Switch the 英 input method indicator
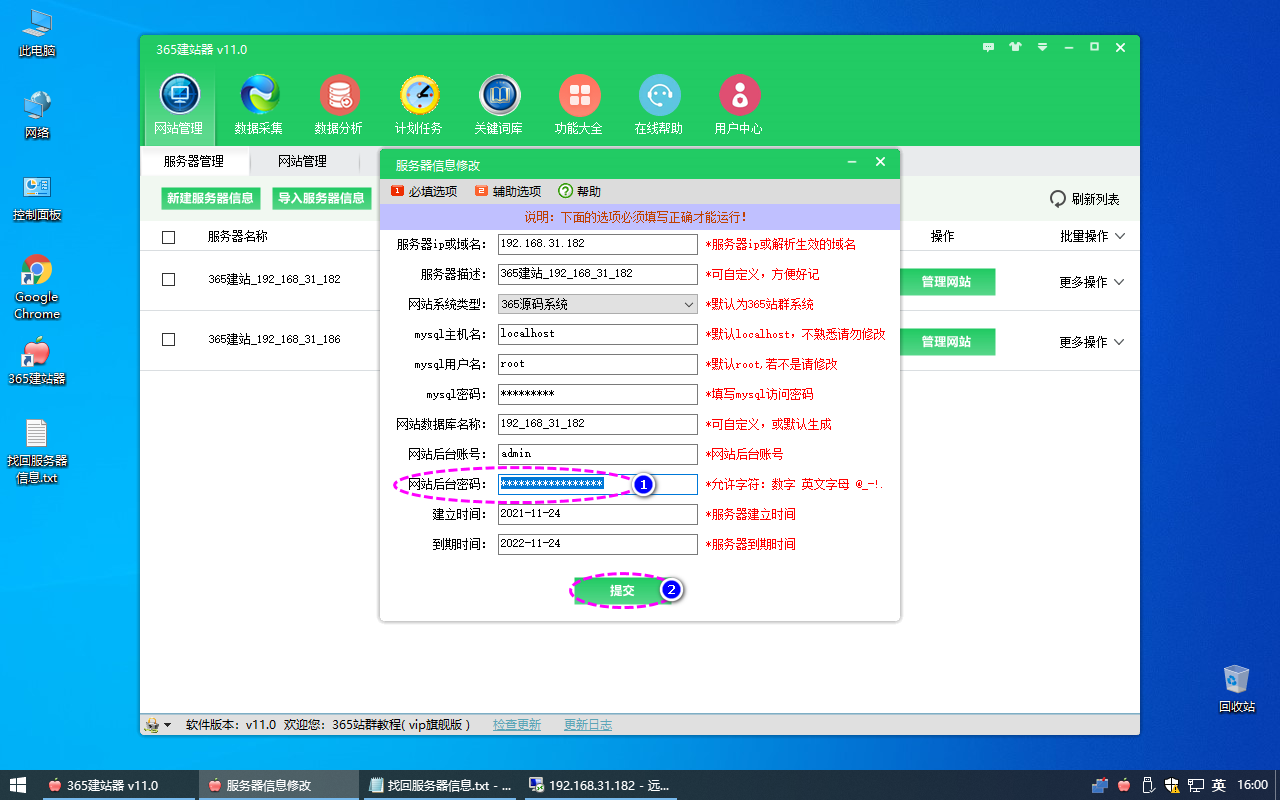 (x=1219, y=785)
